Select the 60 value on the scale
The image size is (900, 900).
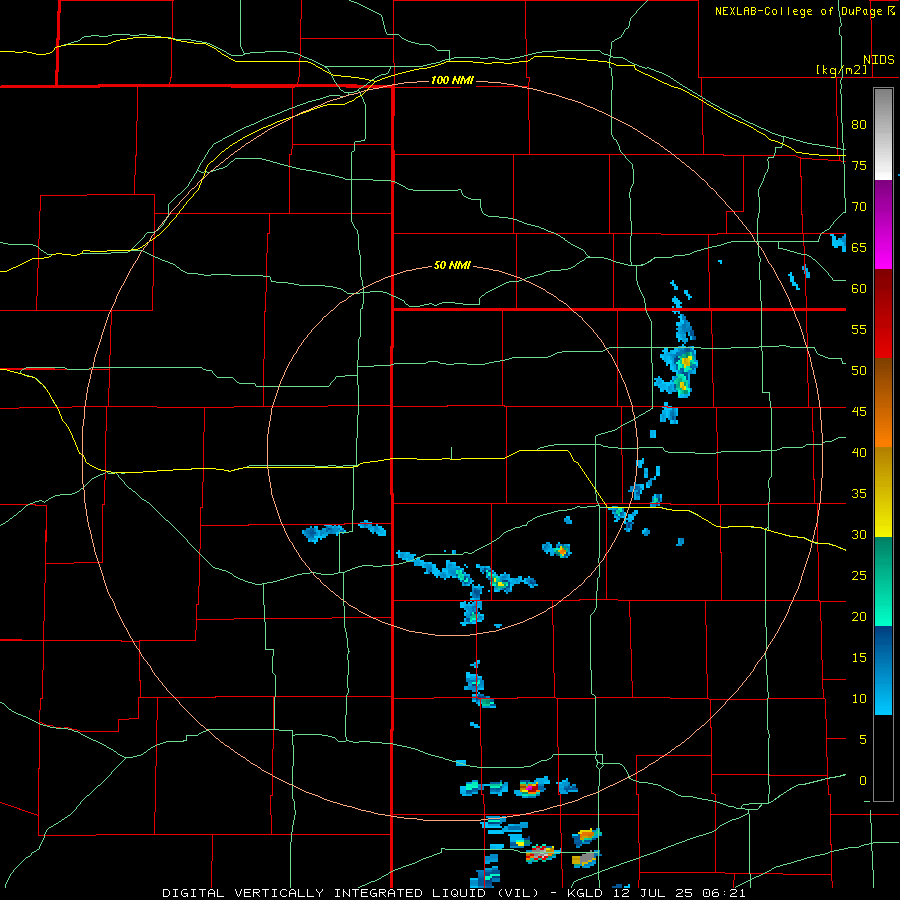(859, 289)
